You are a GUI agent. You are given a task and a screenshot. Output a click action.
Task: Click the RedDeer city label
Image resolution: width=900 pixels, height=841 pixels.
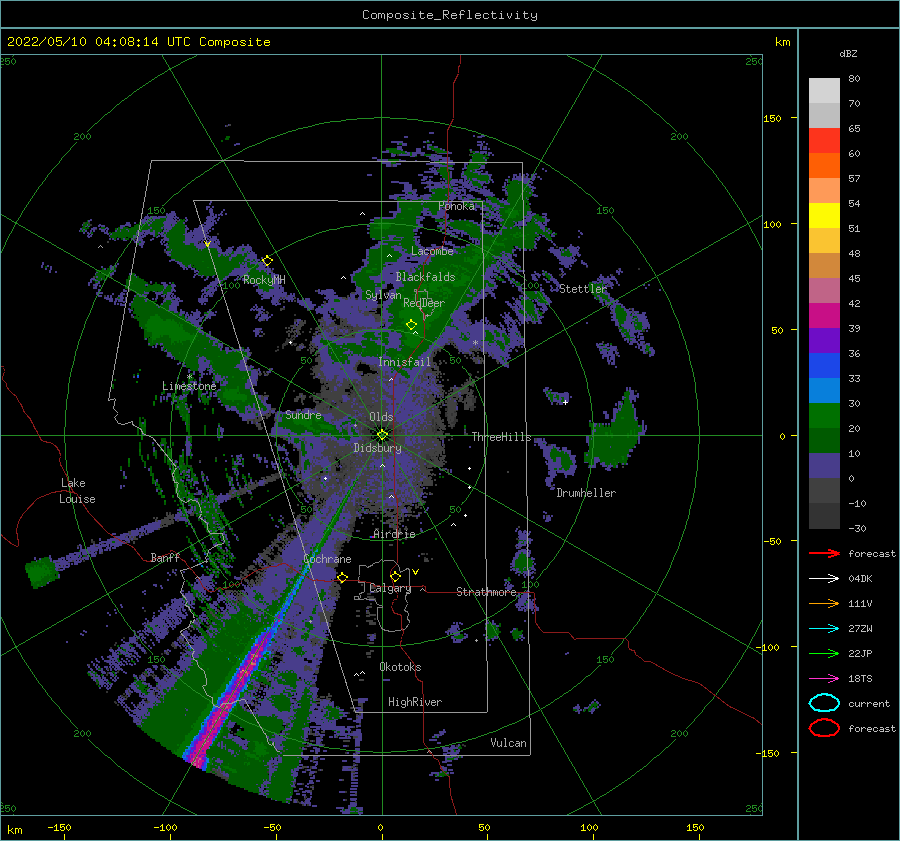(424, 303)
